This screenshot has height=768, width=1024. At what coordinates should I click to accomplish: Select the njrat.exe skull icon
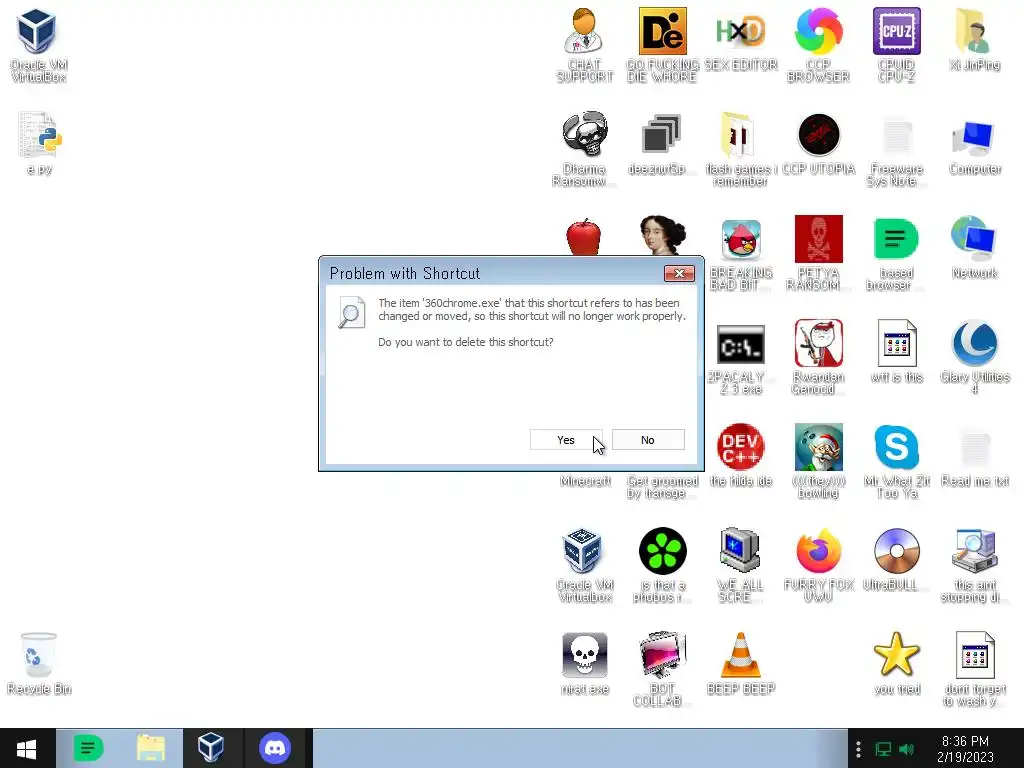[x=584, y=664]
